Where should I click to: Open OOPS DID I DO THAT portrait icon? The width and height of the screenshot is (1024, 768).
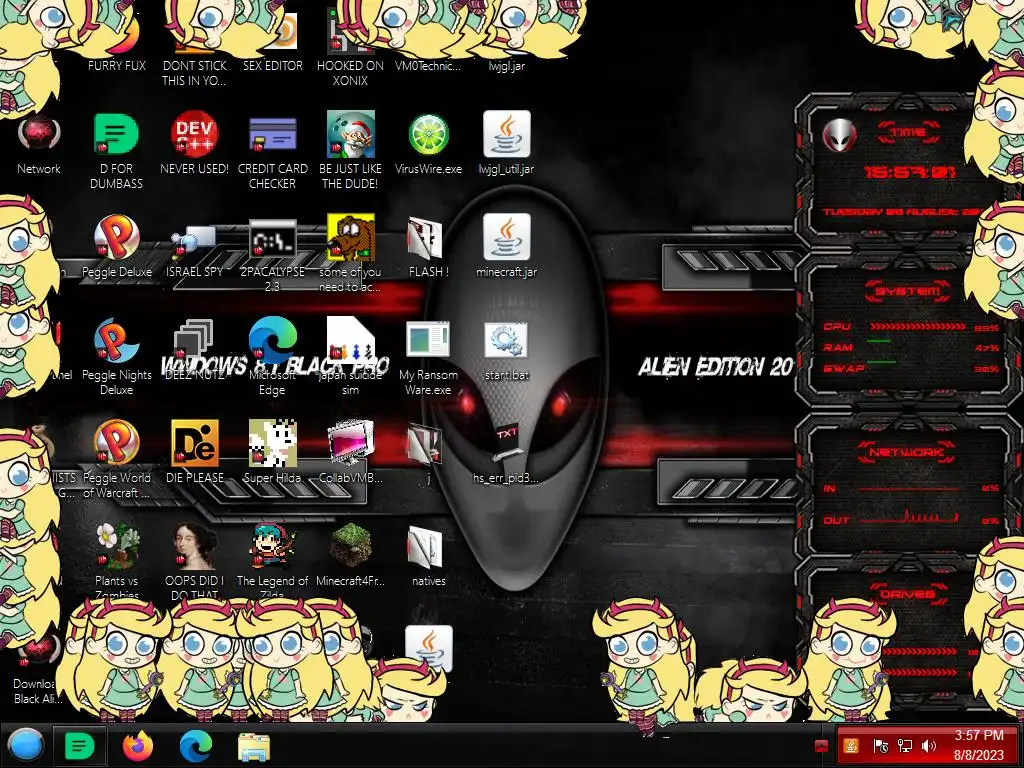pyautogui.click(x=194, y=546)
